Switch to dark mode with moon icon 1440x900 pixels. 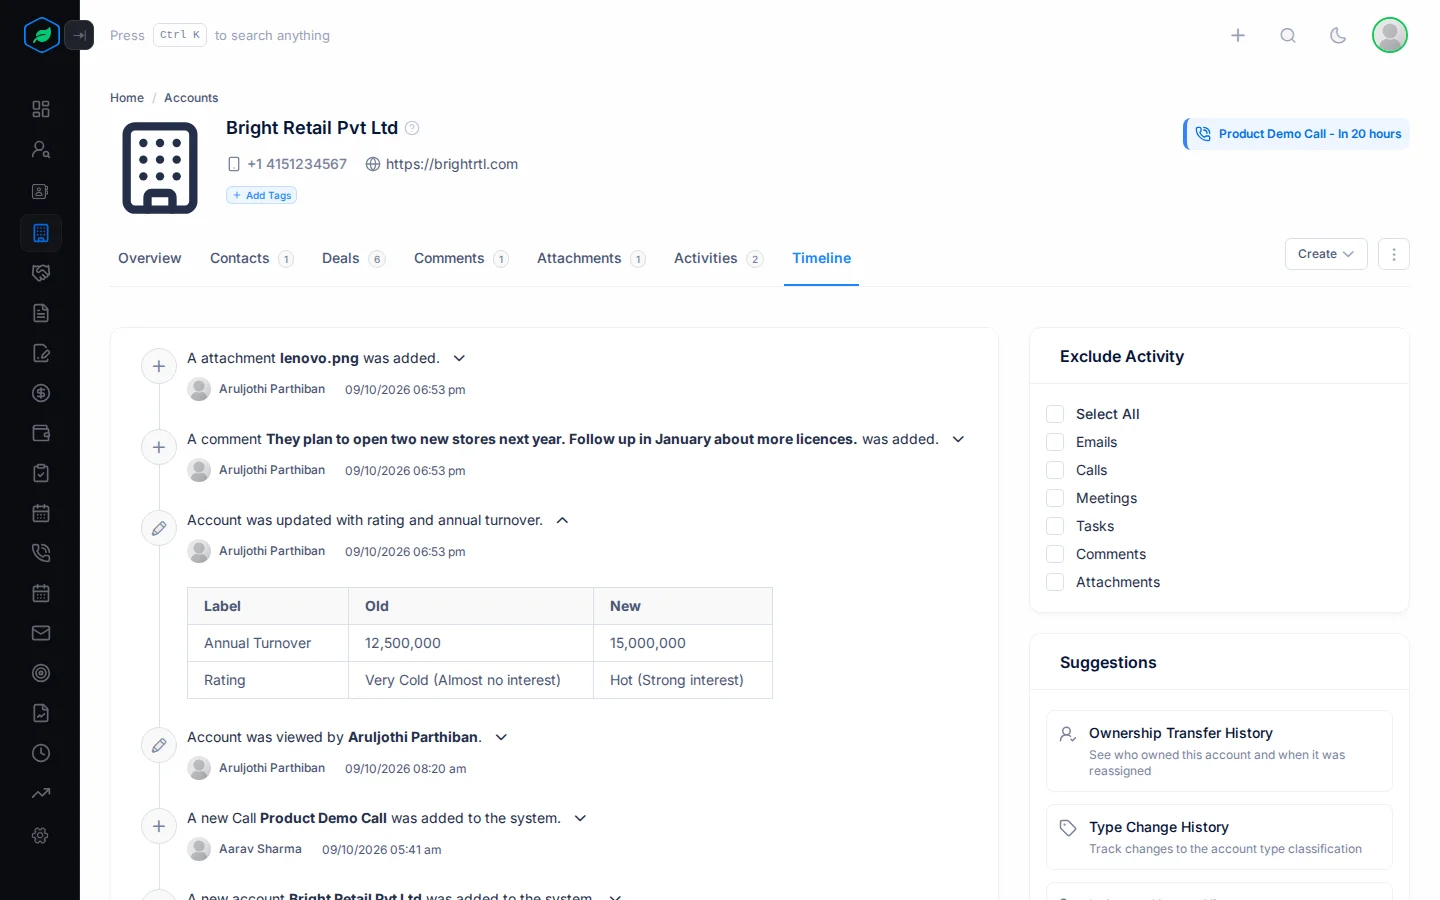click(x=1338, y=35)
